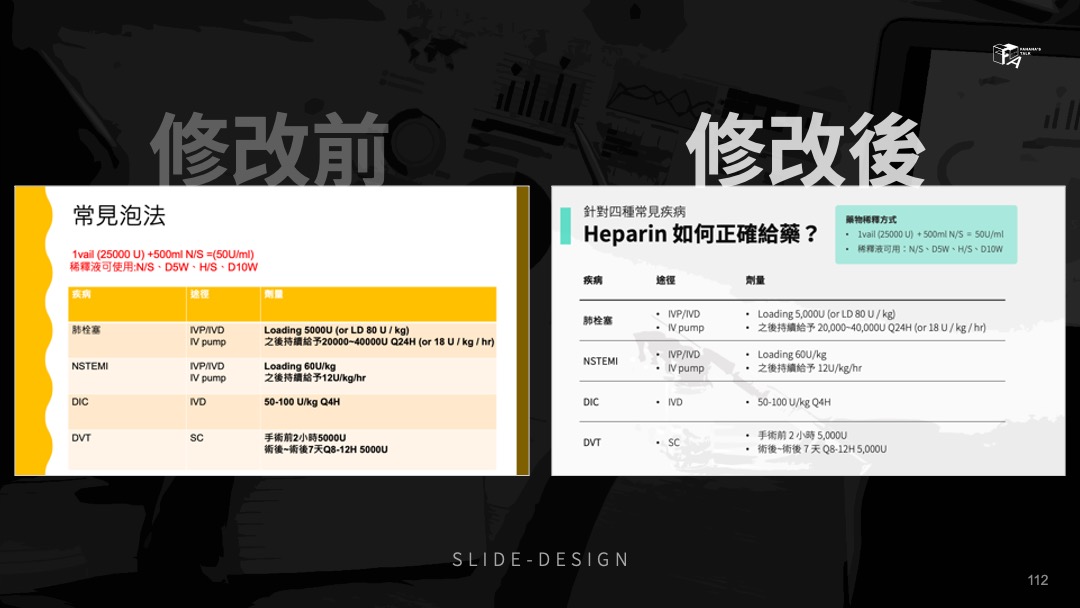Click the 常見泡法 title
The height and width of the screenshot is (608, 1080).
click(x=119, y=215)
